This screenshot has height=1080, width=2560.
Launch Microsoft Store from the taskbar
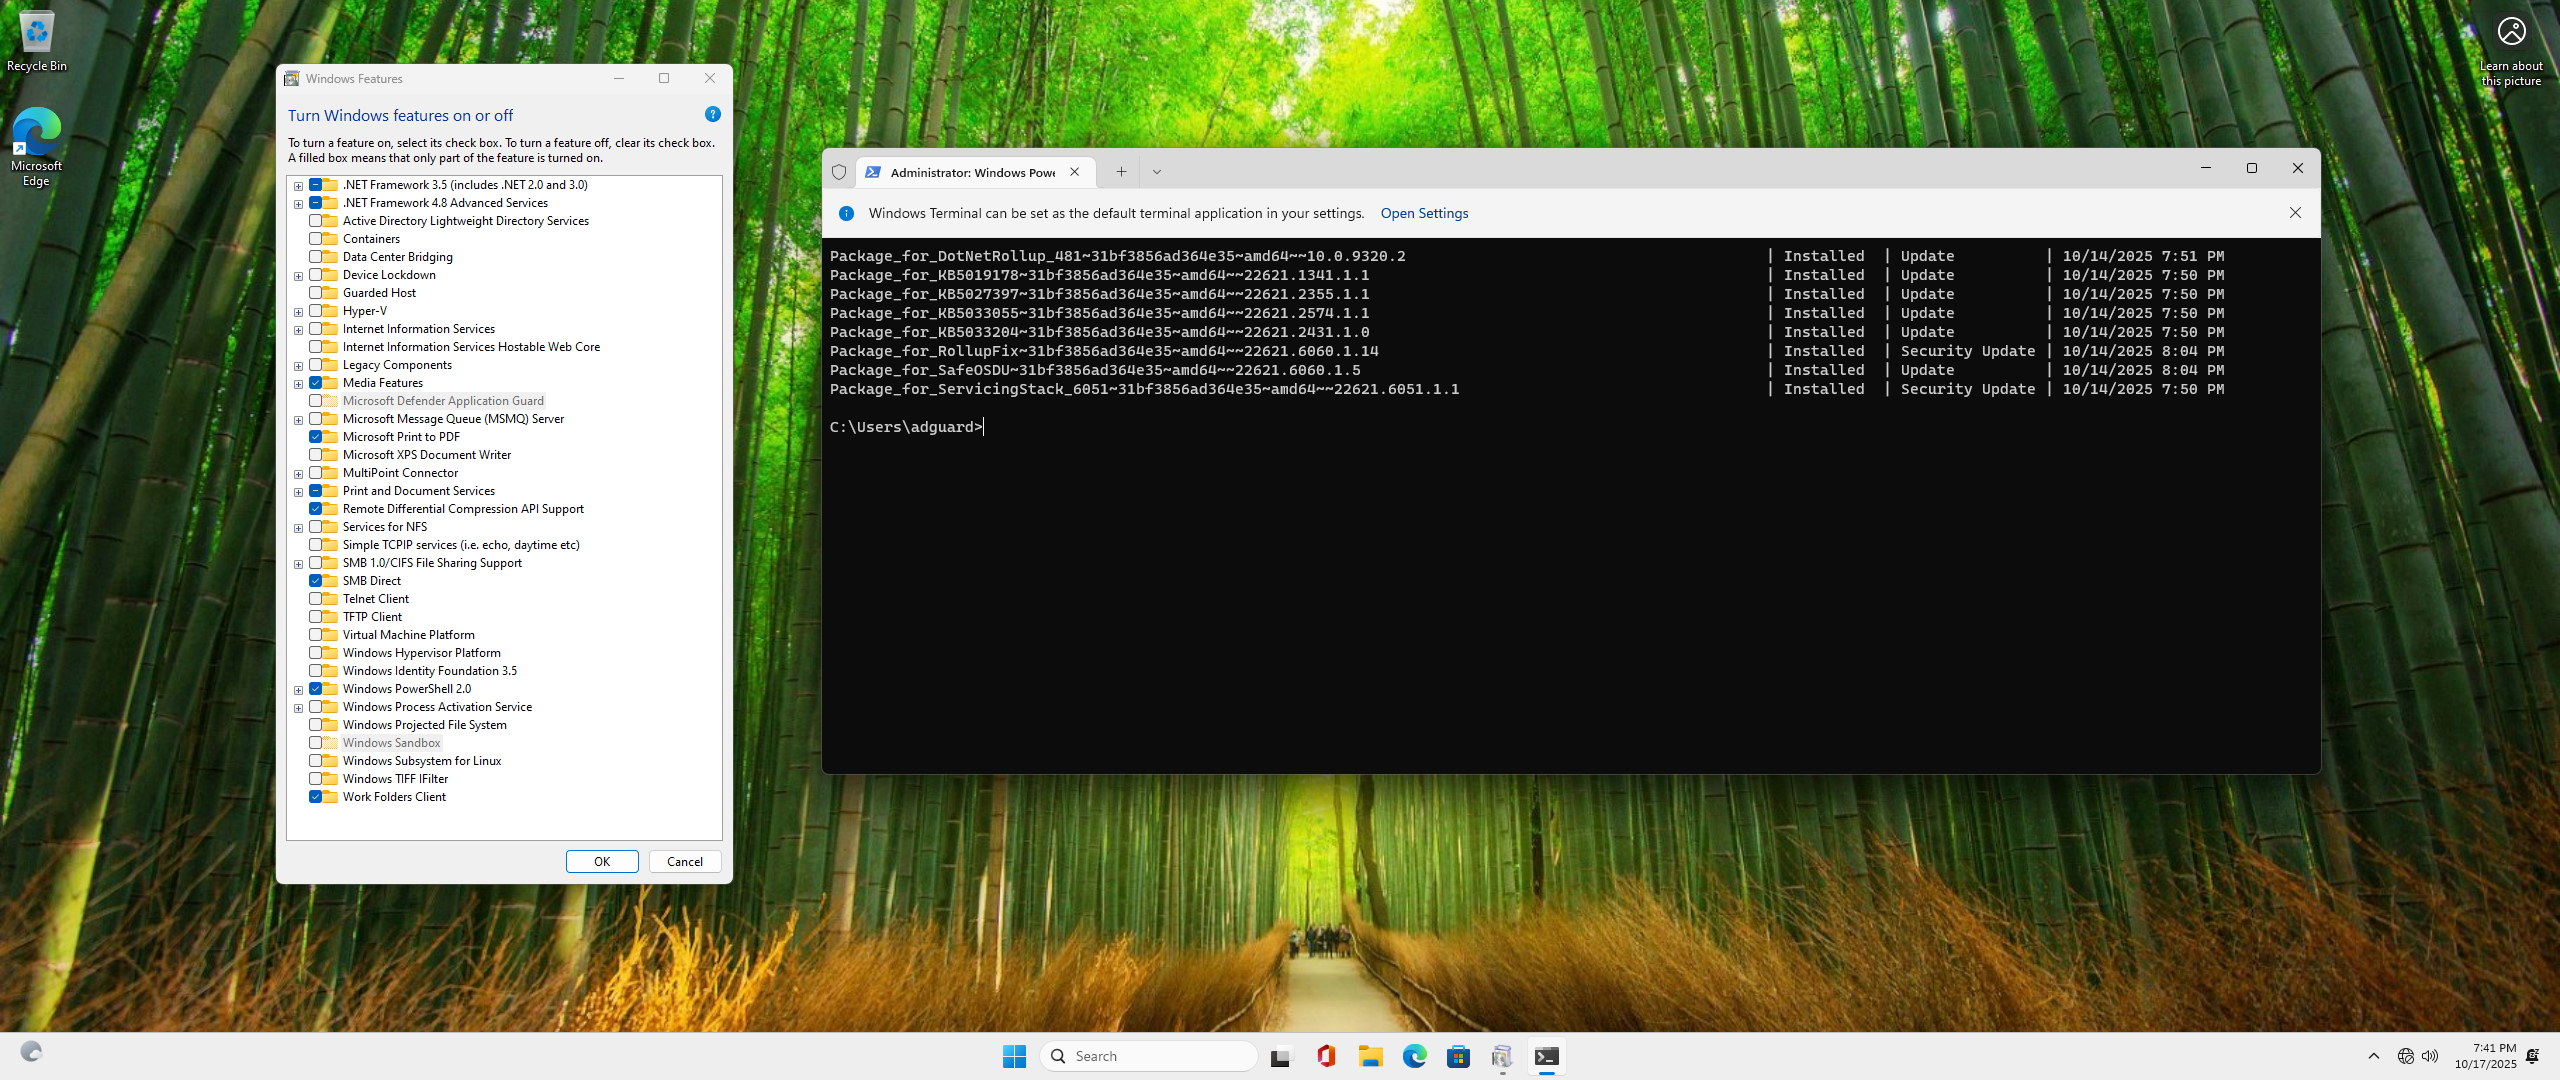1458,1056
